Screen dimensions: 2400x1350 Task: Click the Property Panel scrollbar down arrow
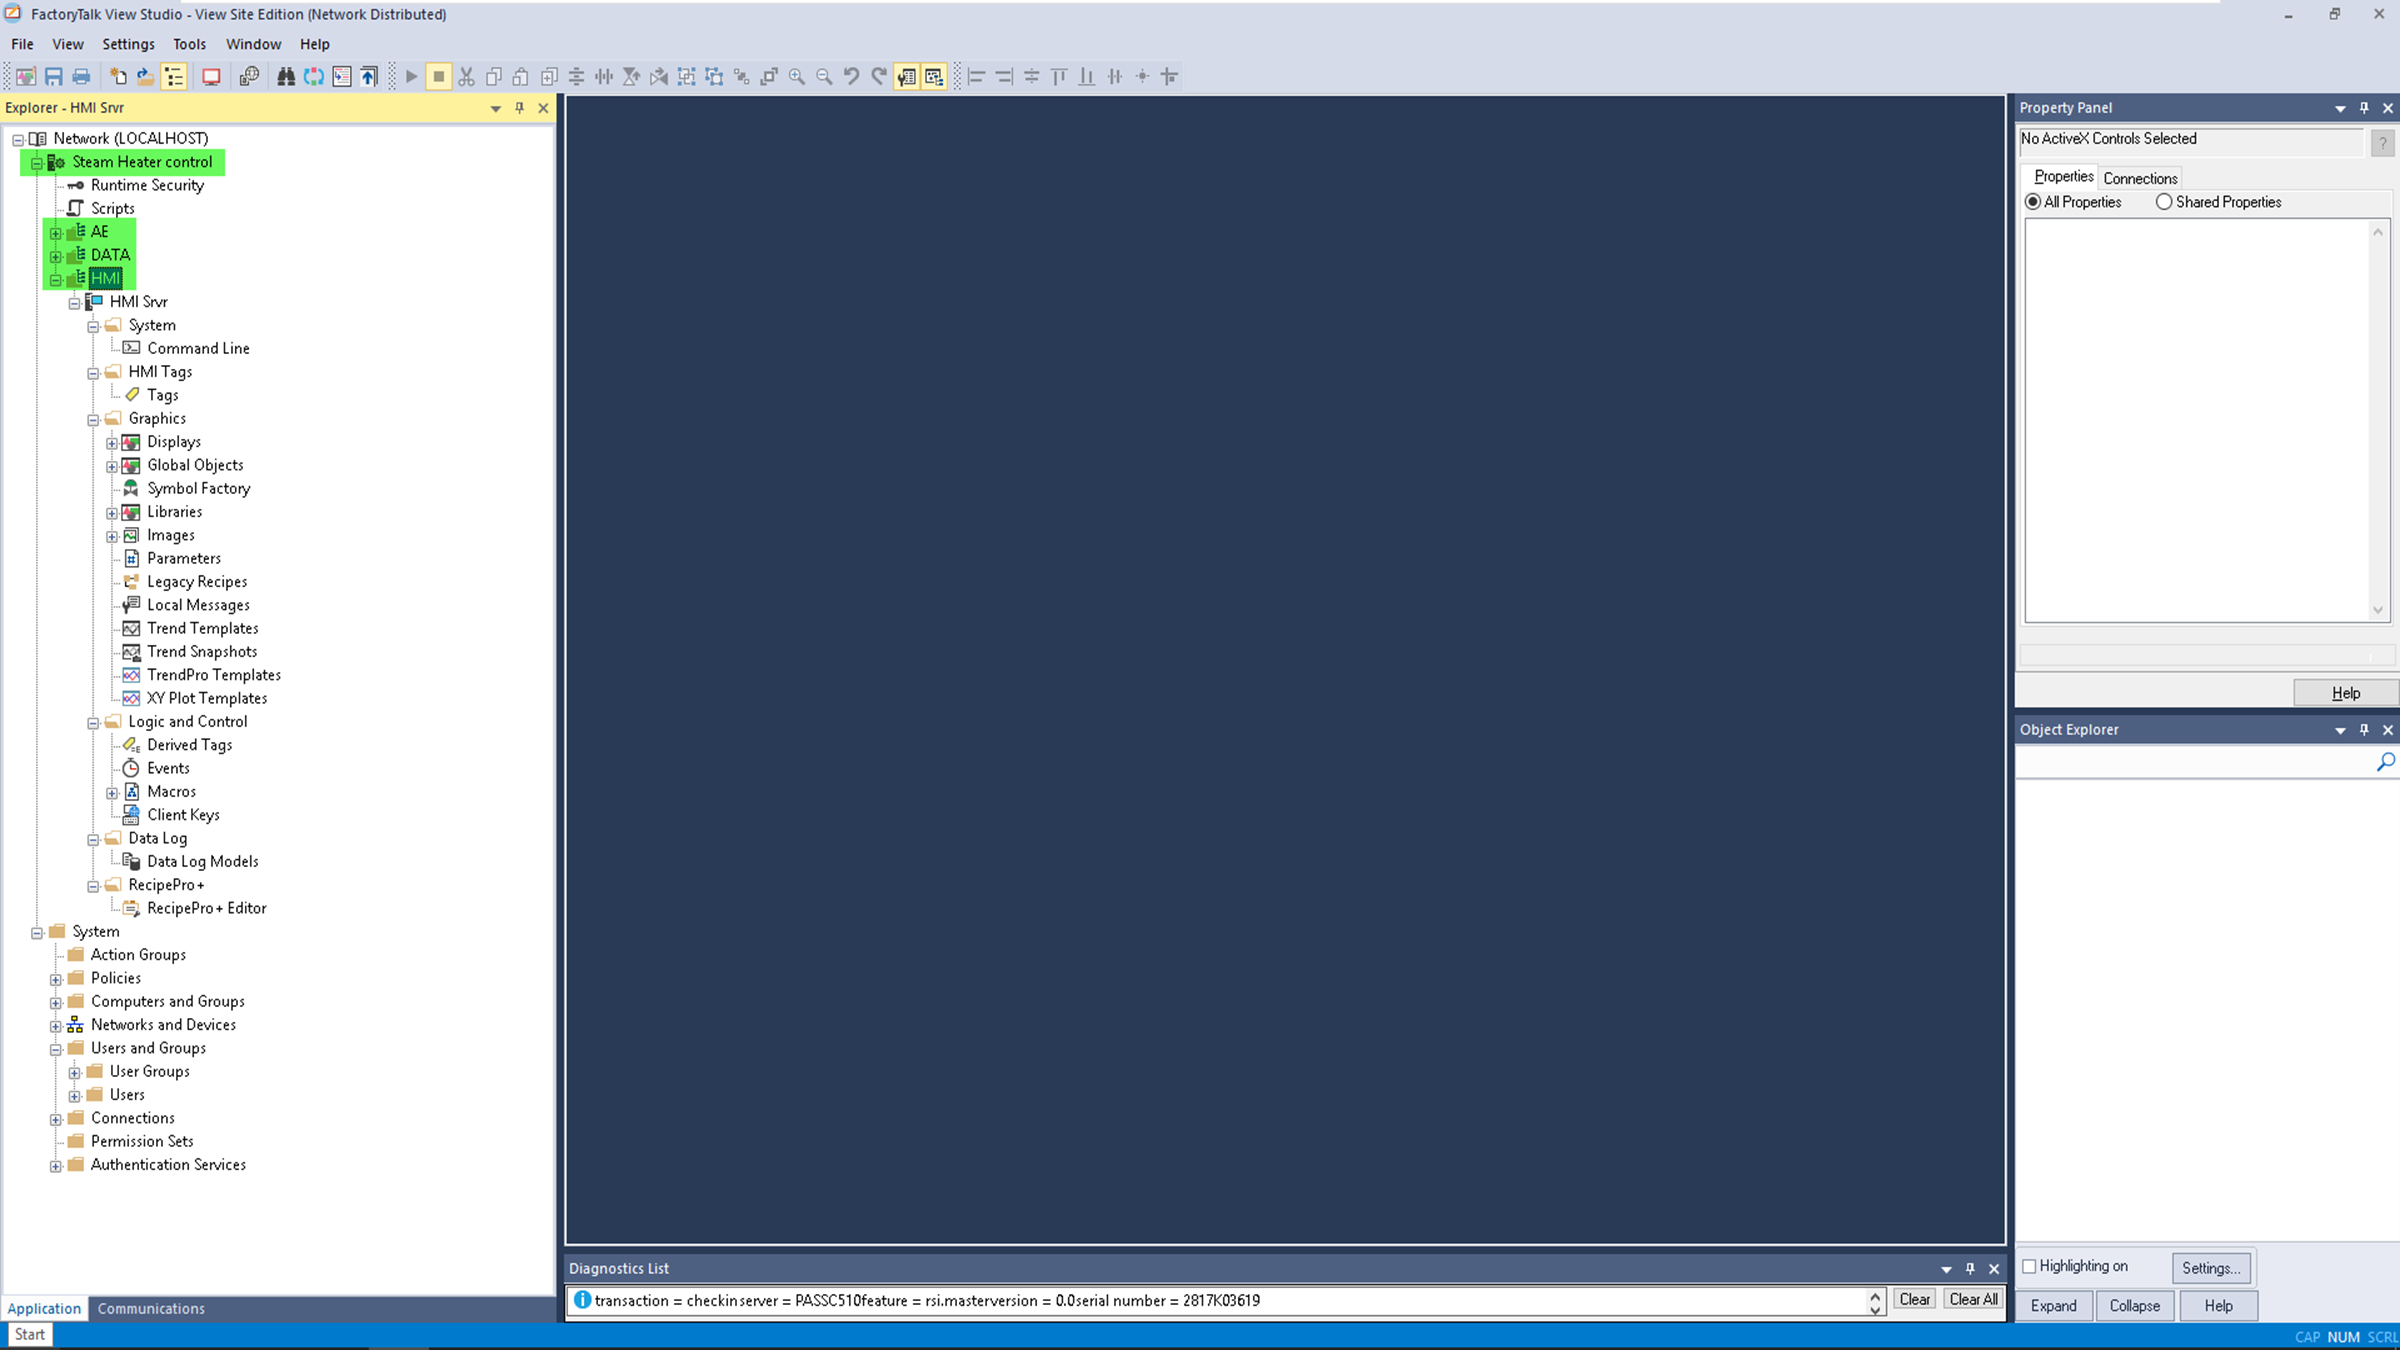2378,611
